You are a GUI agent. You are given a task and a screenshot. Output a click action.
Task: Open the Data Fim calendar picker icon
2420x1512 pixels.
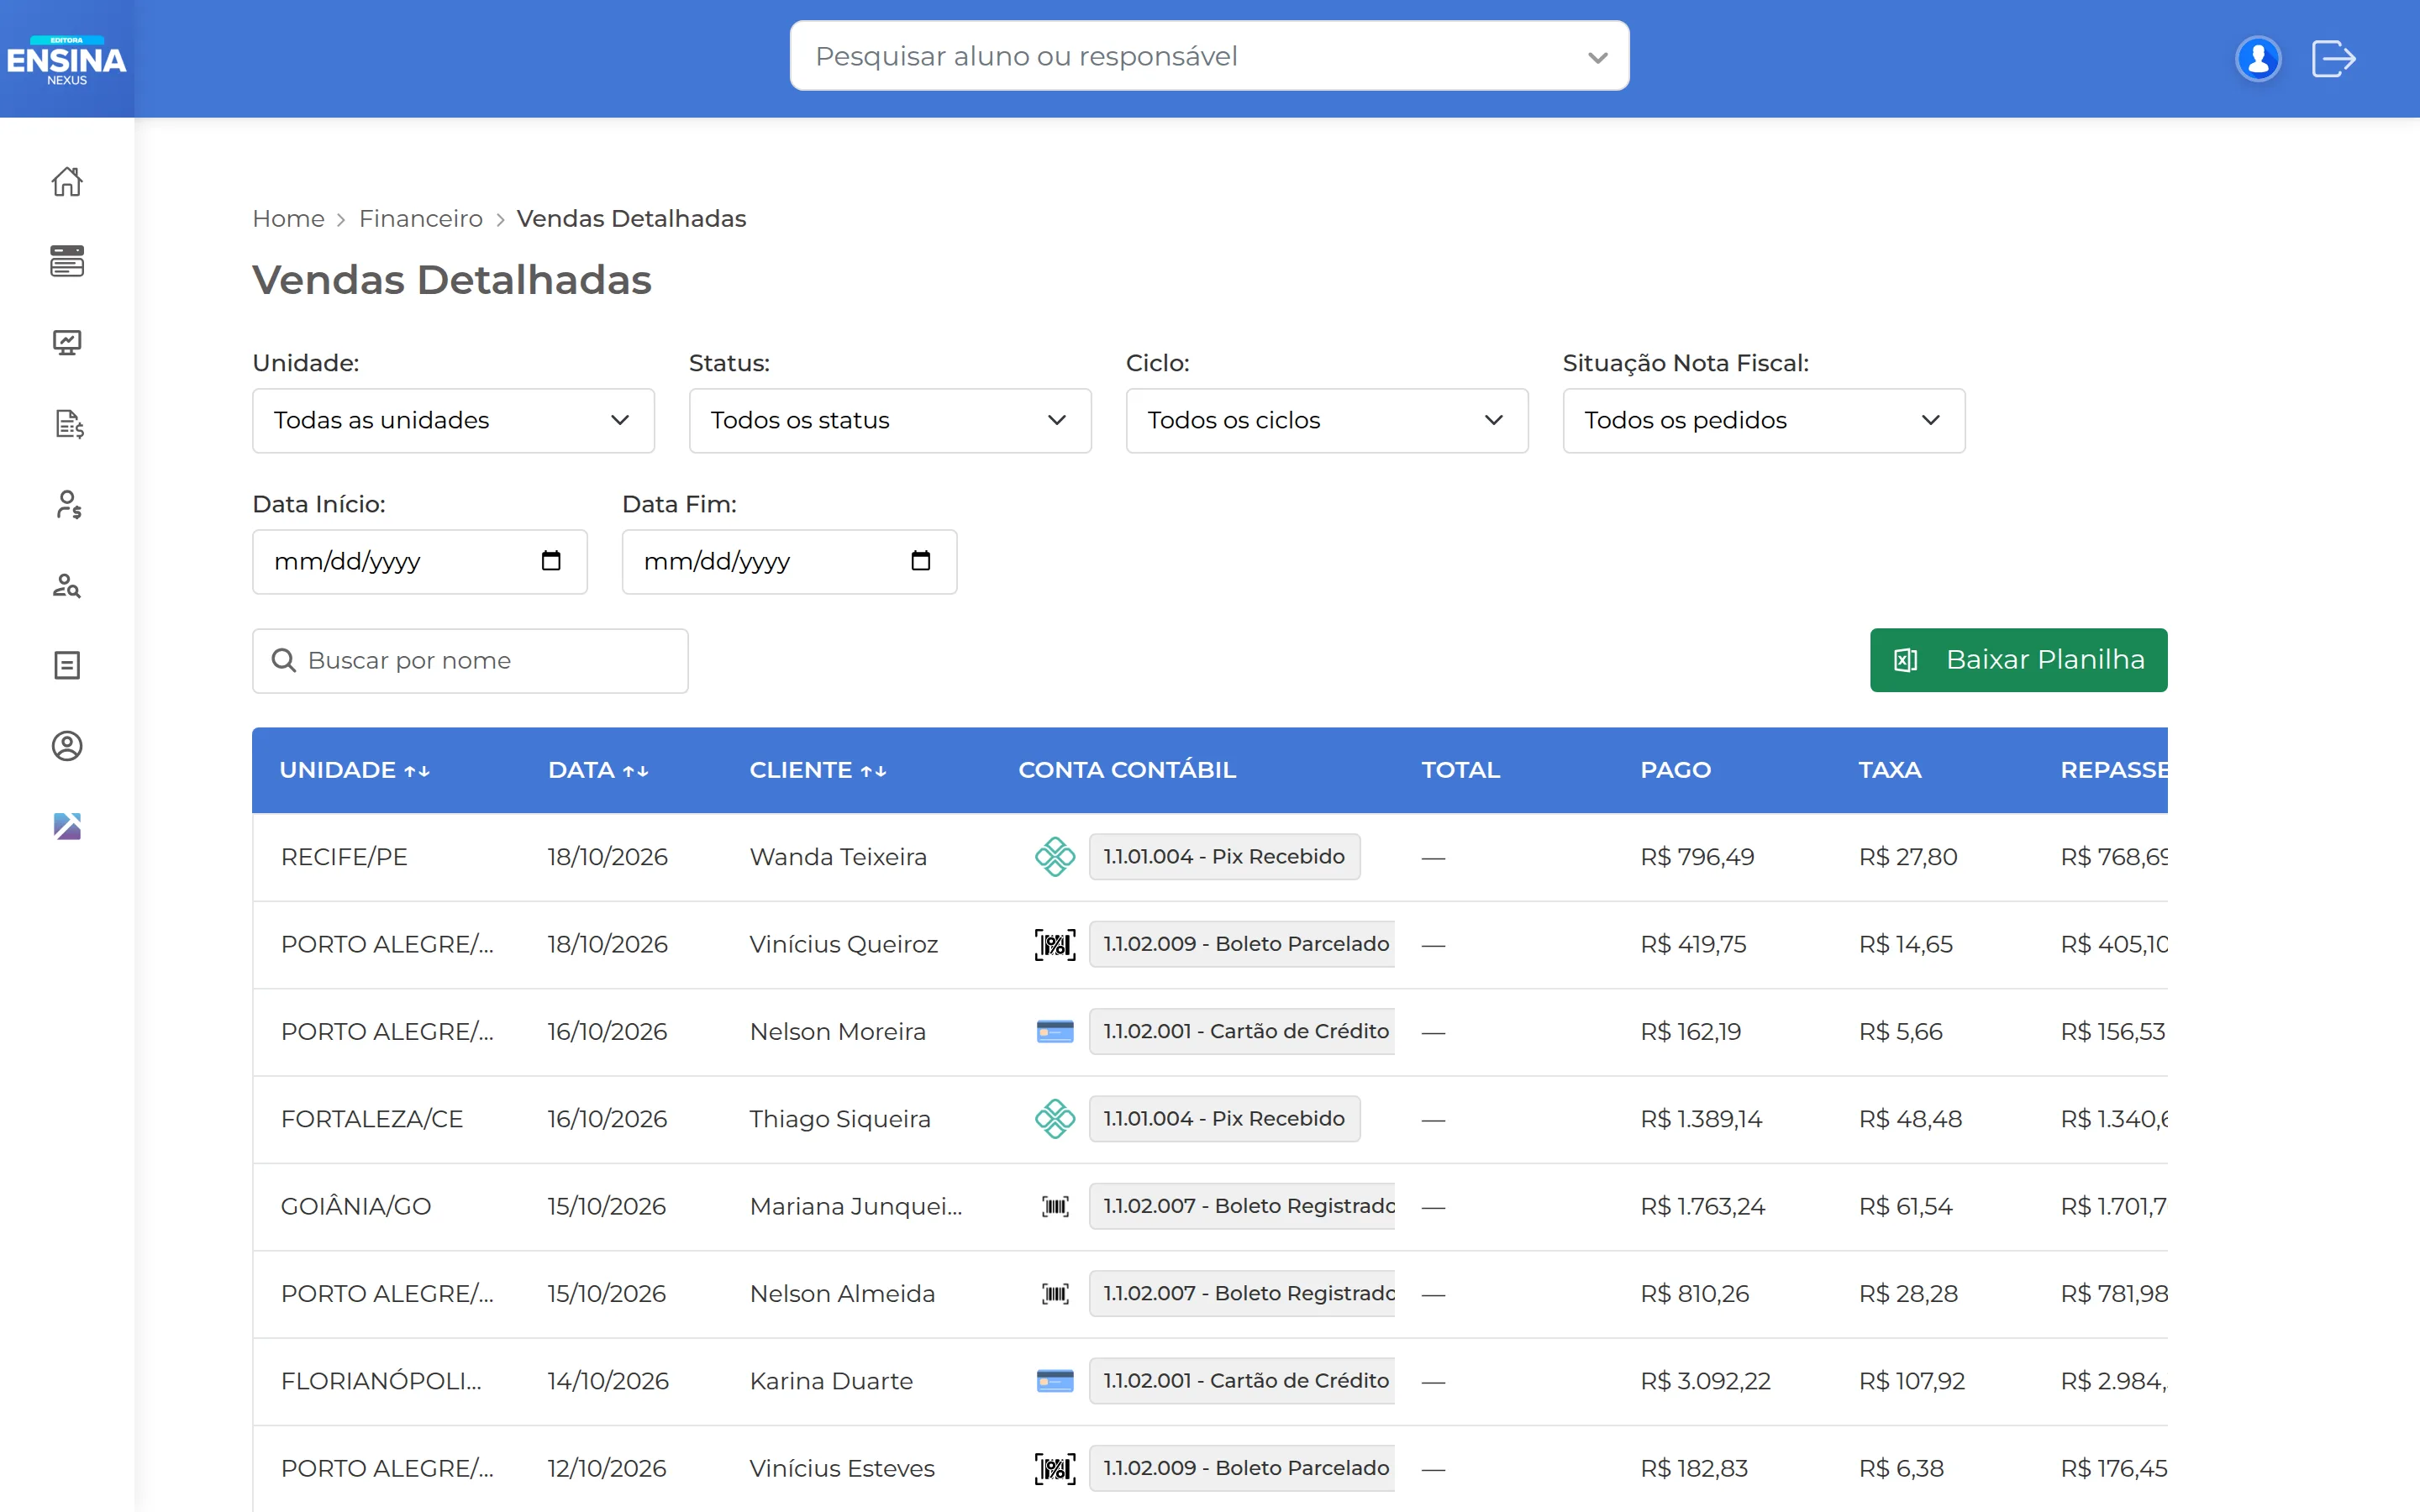point(921,561)
